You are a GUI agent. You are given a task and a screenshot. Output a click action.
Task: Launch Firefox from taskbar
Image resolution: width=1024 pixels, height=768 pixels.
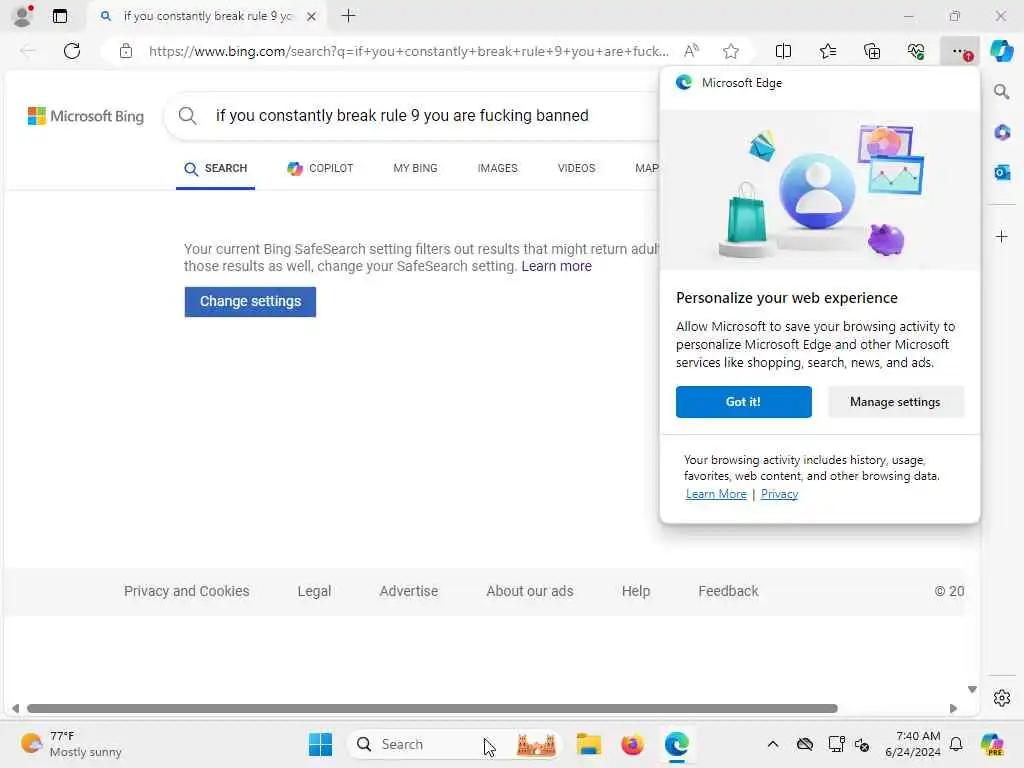pyautogui.click(x=632, y=744)
